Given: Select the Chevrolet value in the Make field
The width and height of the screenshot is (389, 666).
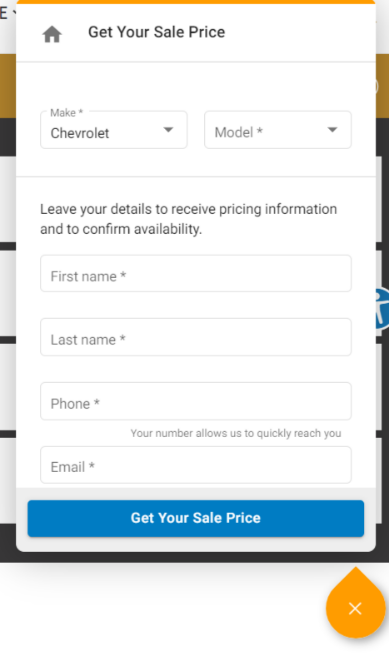Looking at the screenshot, I should (80, 133).
